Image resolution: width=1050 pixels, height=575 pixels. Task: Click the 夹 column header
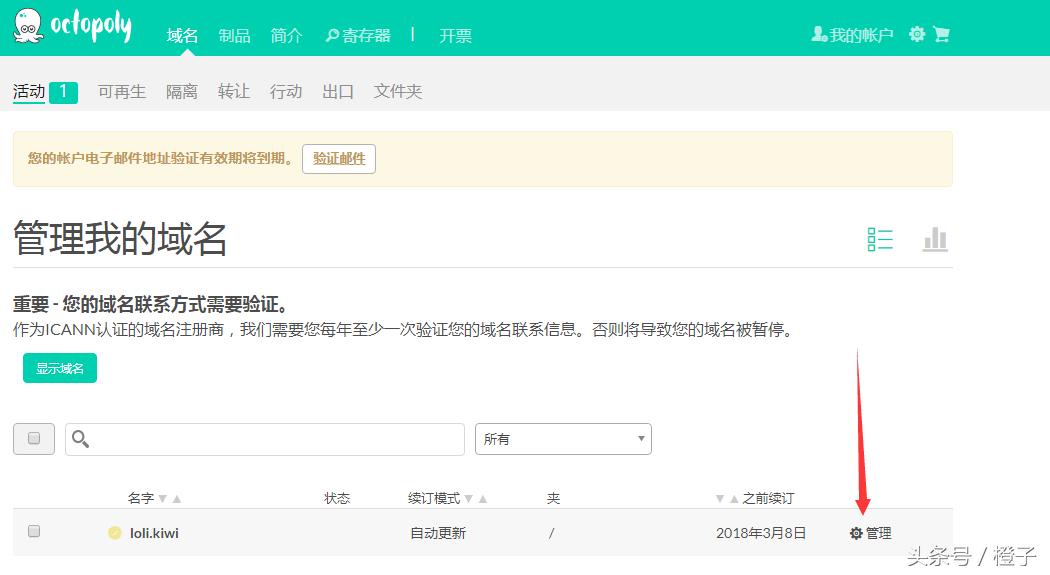click(x=553, y=498)
